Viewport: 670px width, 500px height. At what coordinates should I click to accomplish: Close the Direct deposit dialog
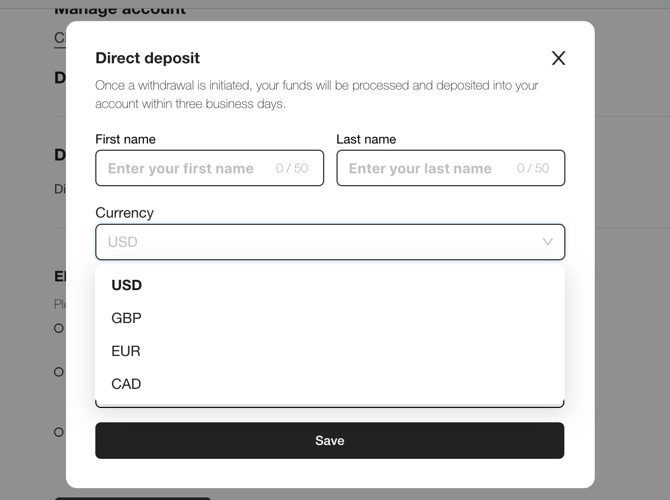[558, 58]
